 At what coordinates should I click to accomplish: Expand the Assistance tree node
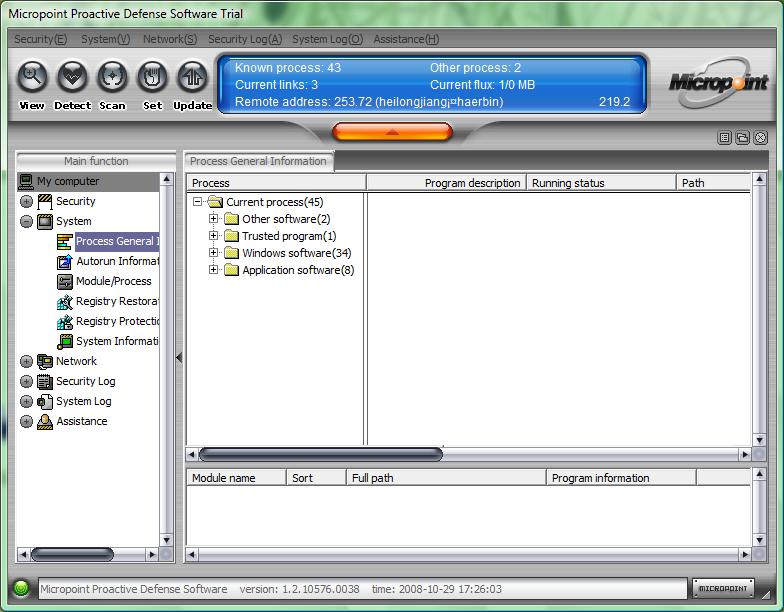[x=26, y=422]
